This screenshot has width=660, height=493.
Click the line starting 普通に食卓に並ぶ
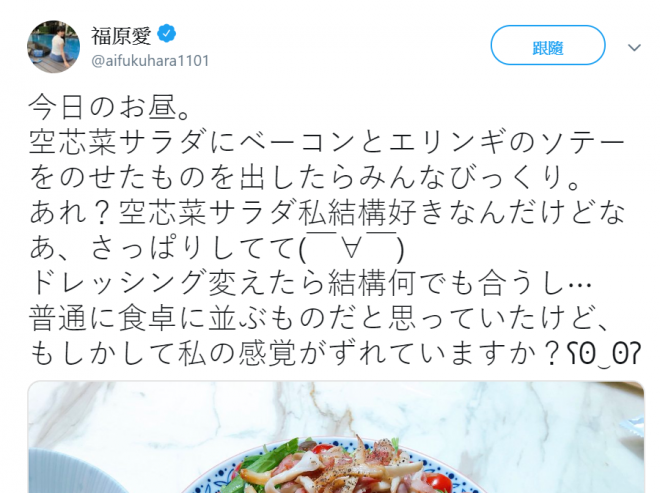319,319
